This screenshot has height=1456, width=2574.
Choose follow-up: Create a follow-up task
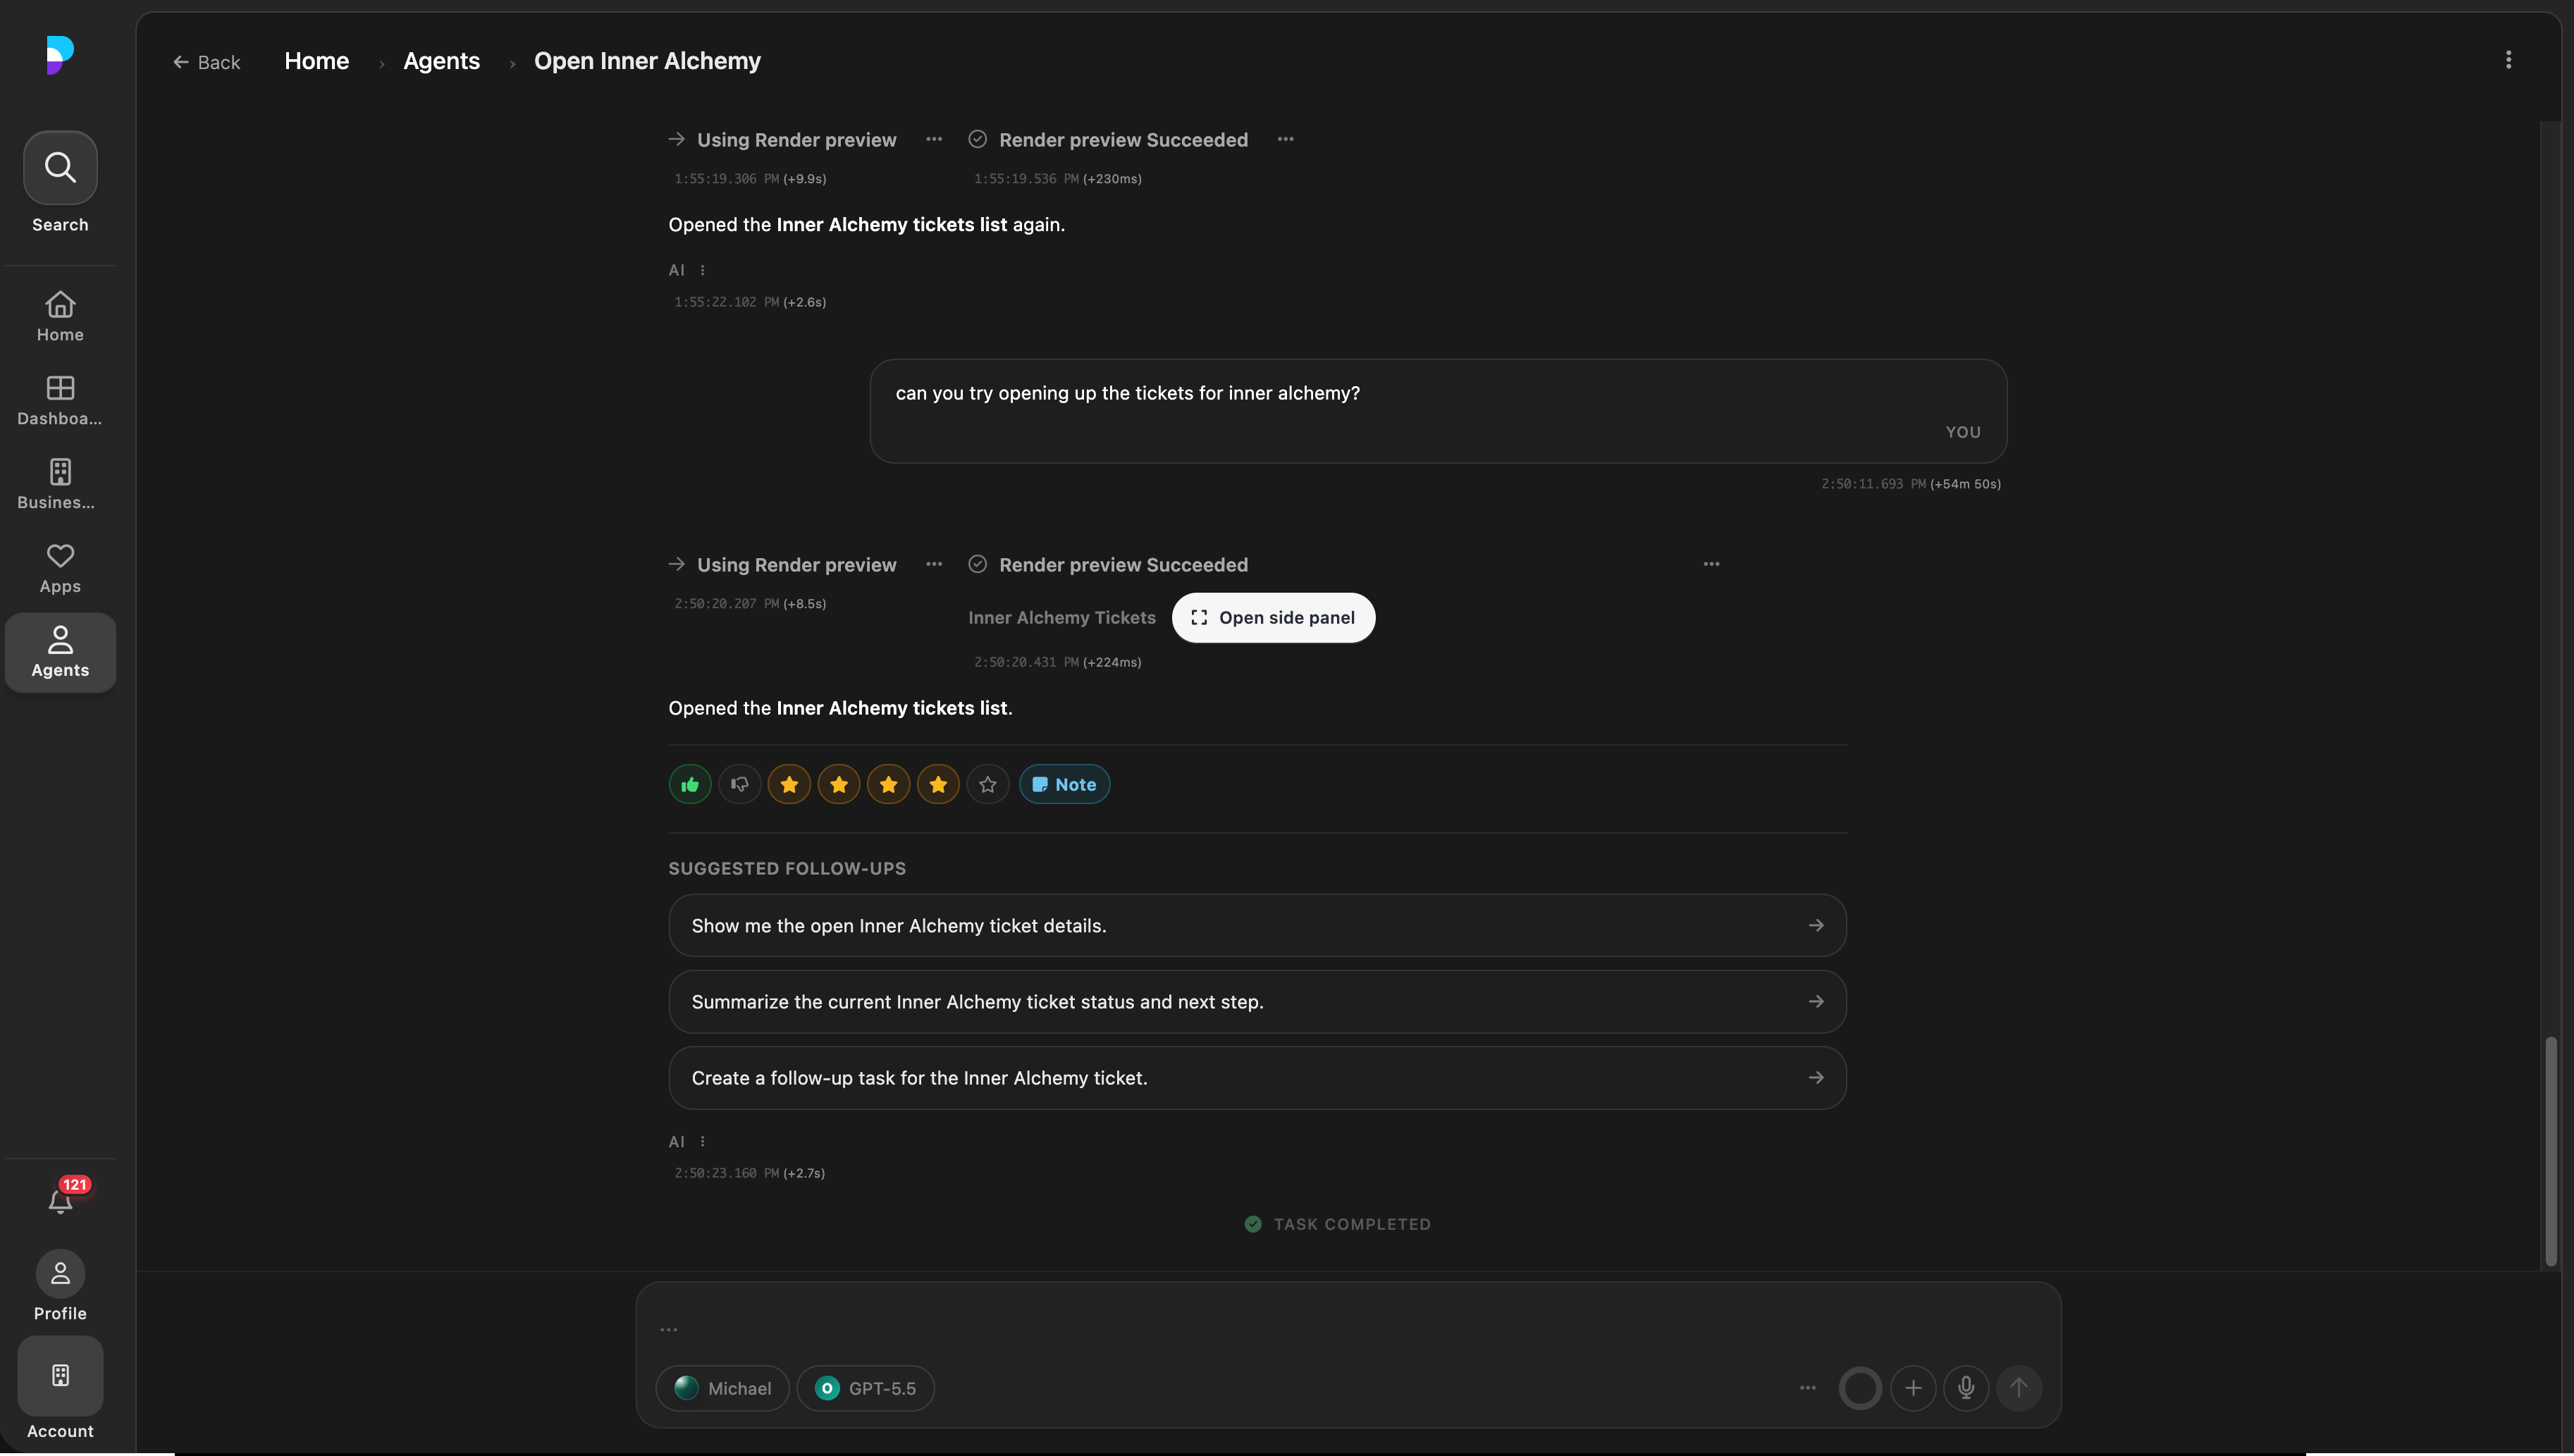pyautogui.click(x=1257, y=1077)
